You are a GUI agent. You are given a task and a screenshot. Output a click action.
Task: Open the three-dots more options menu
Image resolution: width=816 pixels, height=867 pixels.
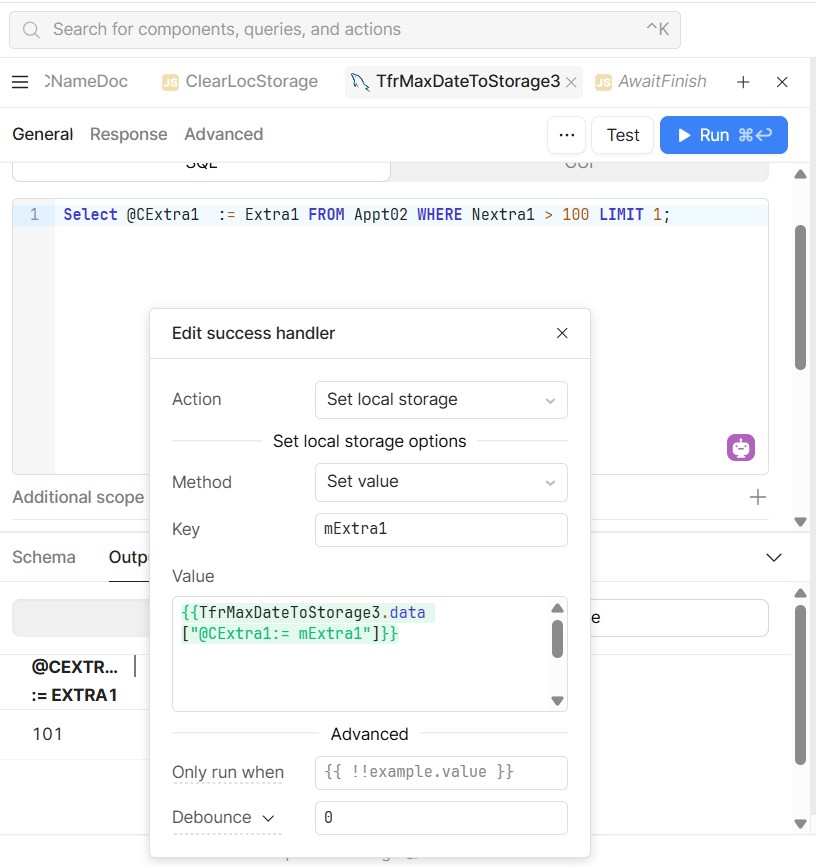pyautogui.click(x=566, y=135)
